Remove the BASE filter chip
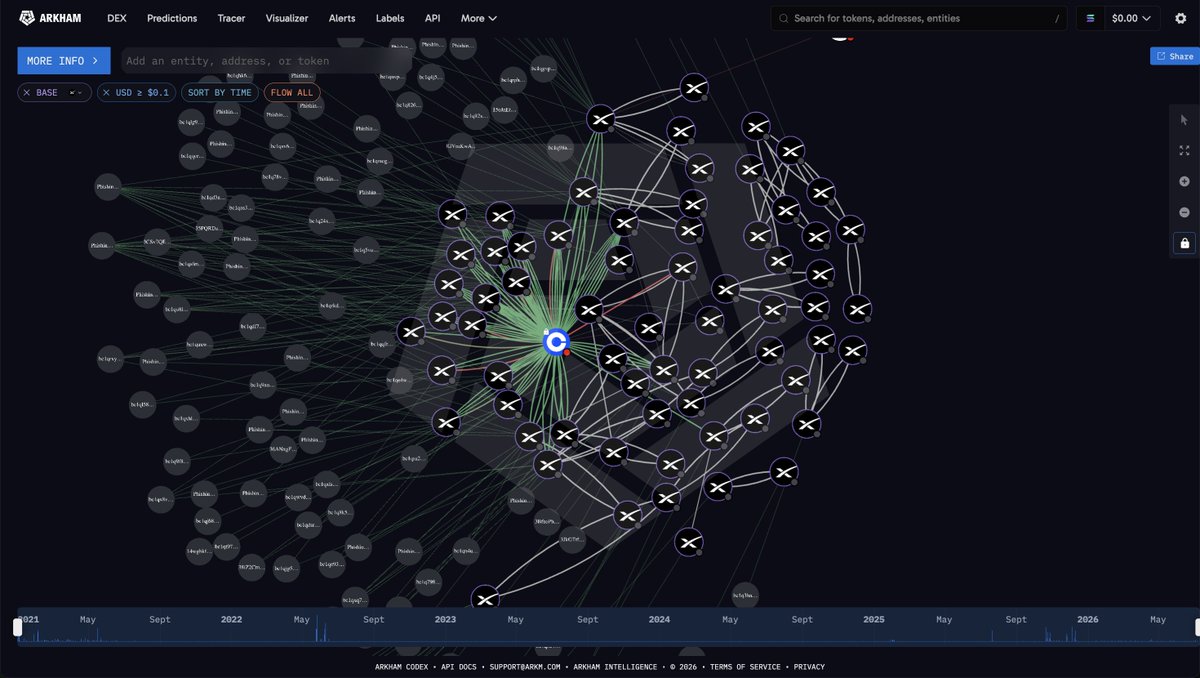 27,93
